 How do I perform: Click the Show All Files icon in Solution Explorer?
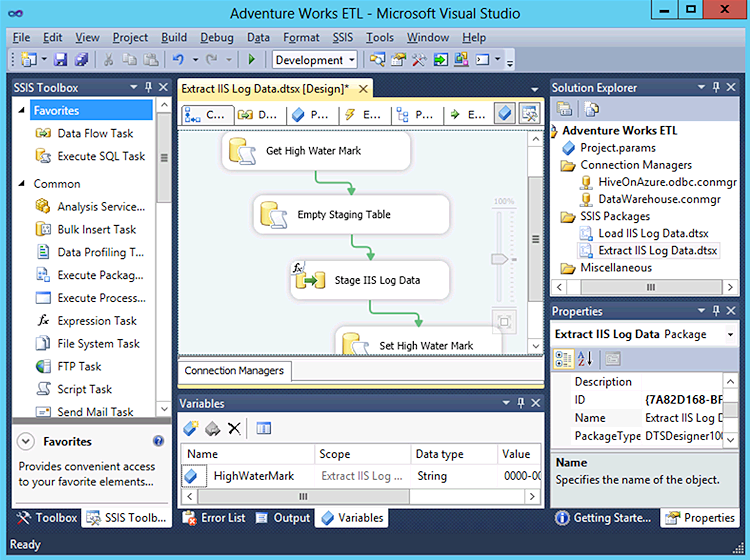point(592,109)
